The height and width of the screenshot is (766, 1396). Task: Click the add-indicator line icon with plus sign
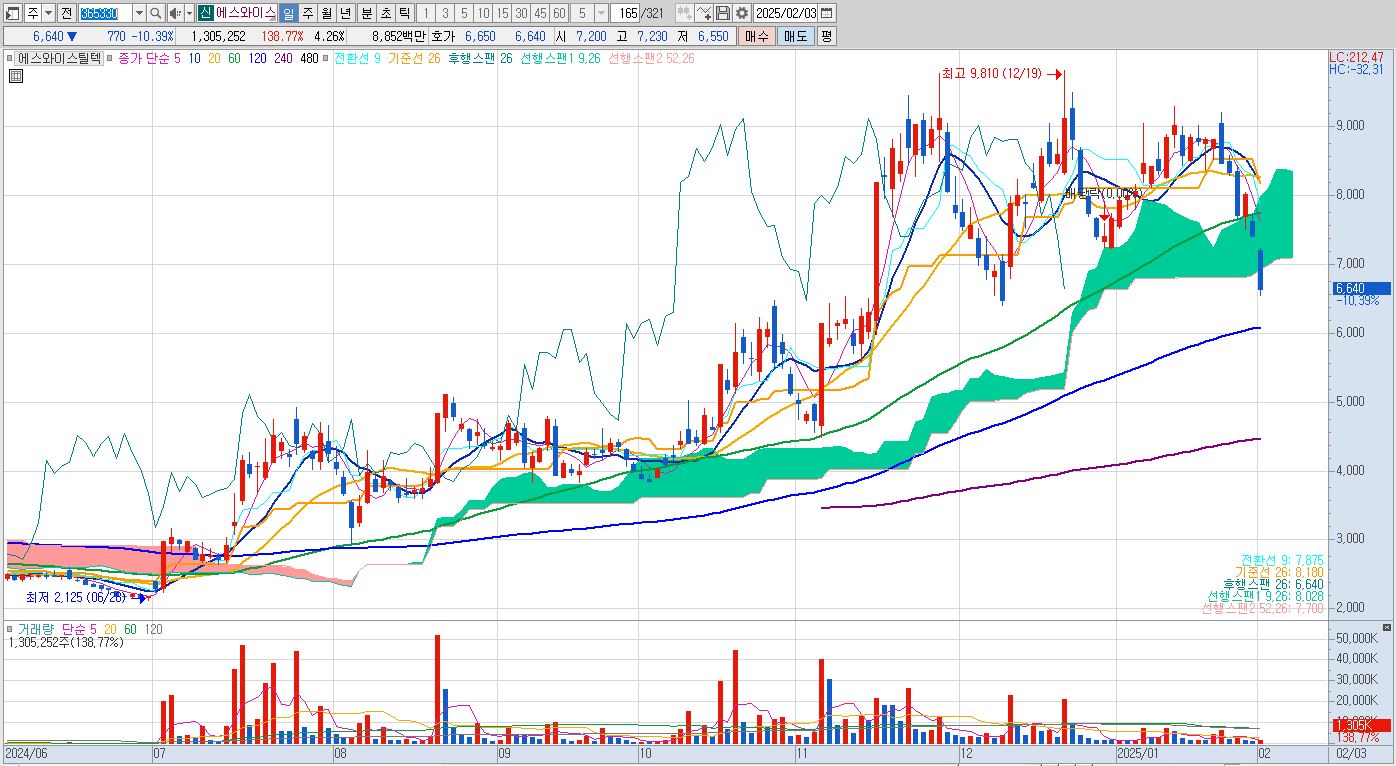(x=704, y=13)
